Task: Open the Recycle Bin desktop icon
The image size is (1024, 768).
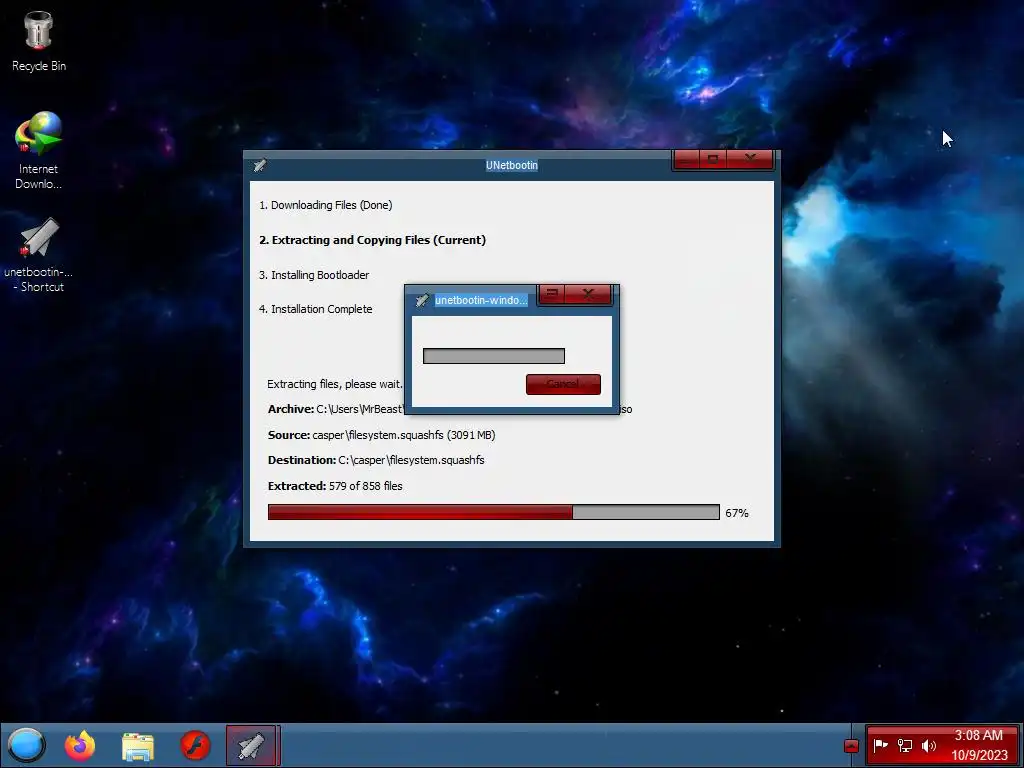Action: pyautogui.click(x=39, y=42)
